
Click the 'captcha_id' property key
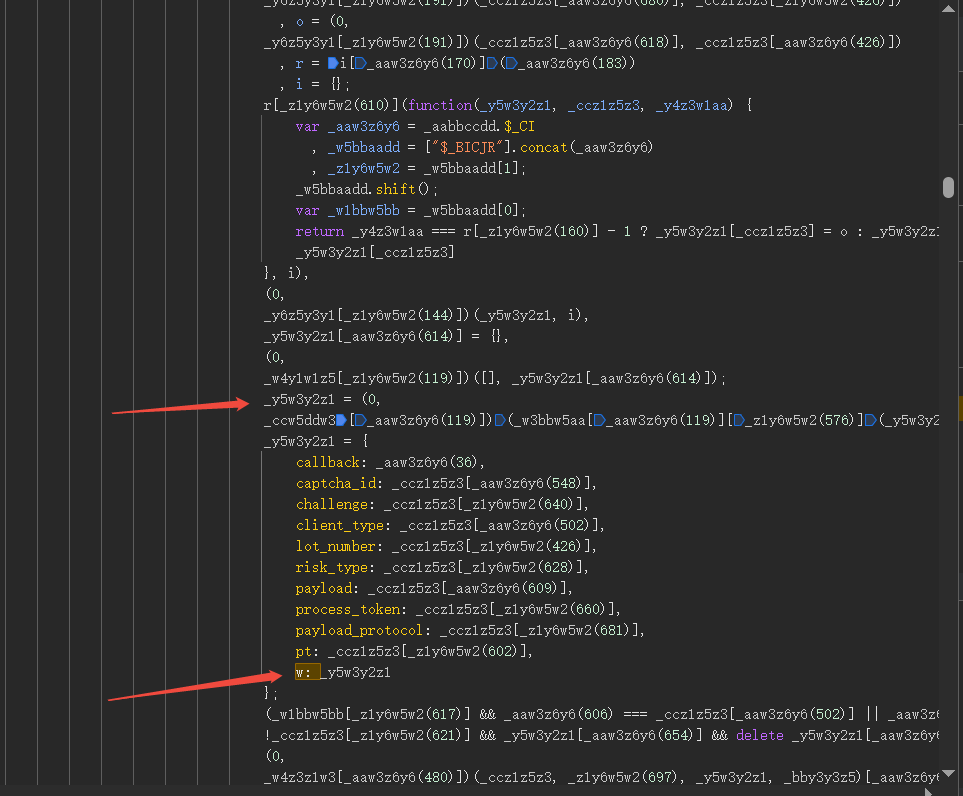pyautogui.click(x=336, y=483)
